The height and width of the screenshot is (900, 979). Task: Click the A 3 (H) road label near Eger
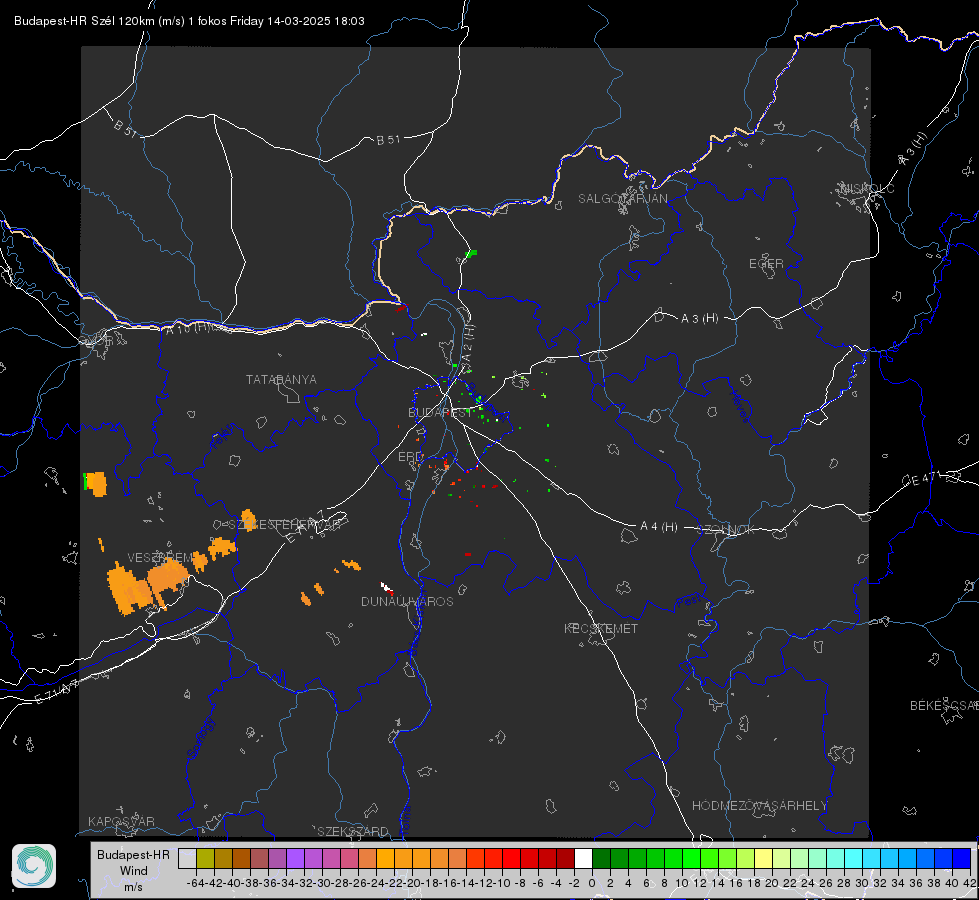tap(699, 319)
